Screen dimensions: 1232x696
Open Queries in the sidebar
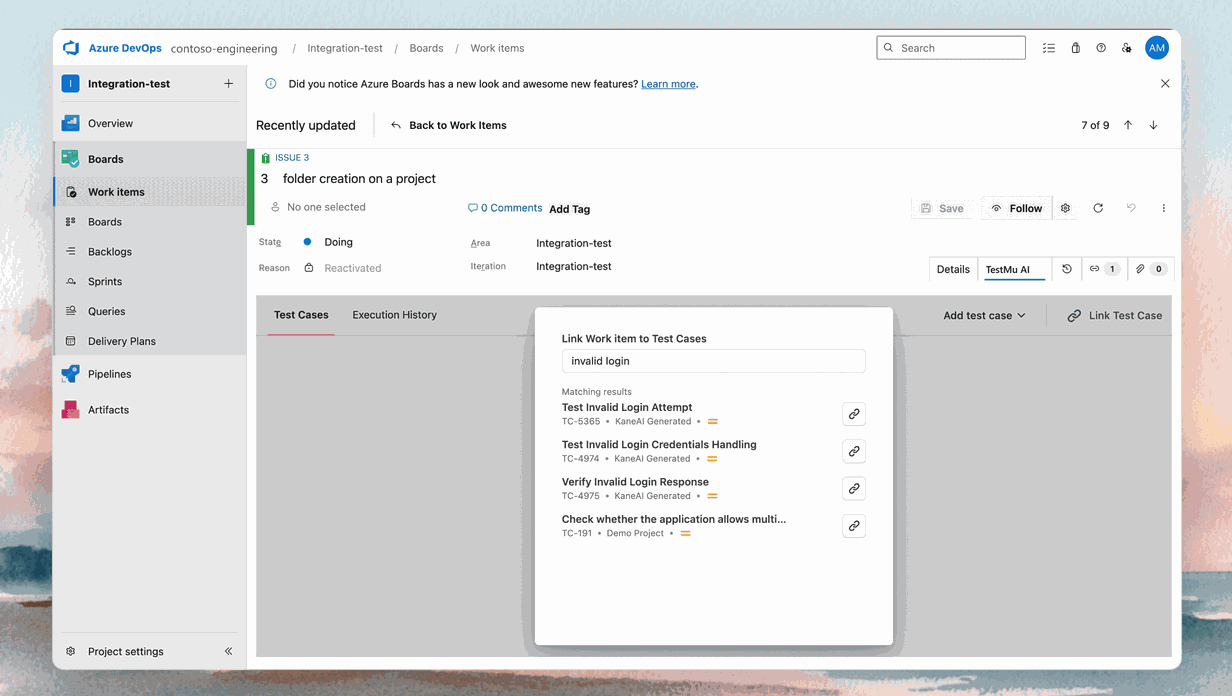tap(150, 311)
